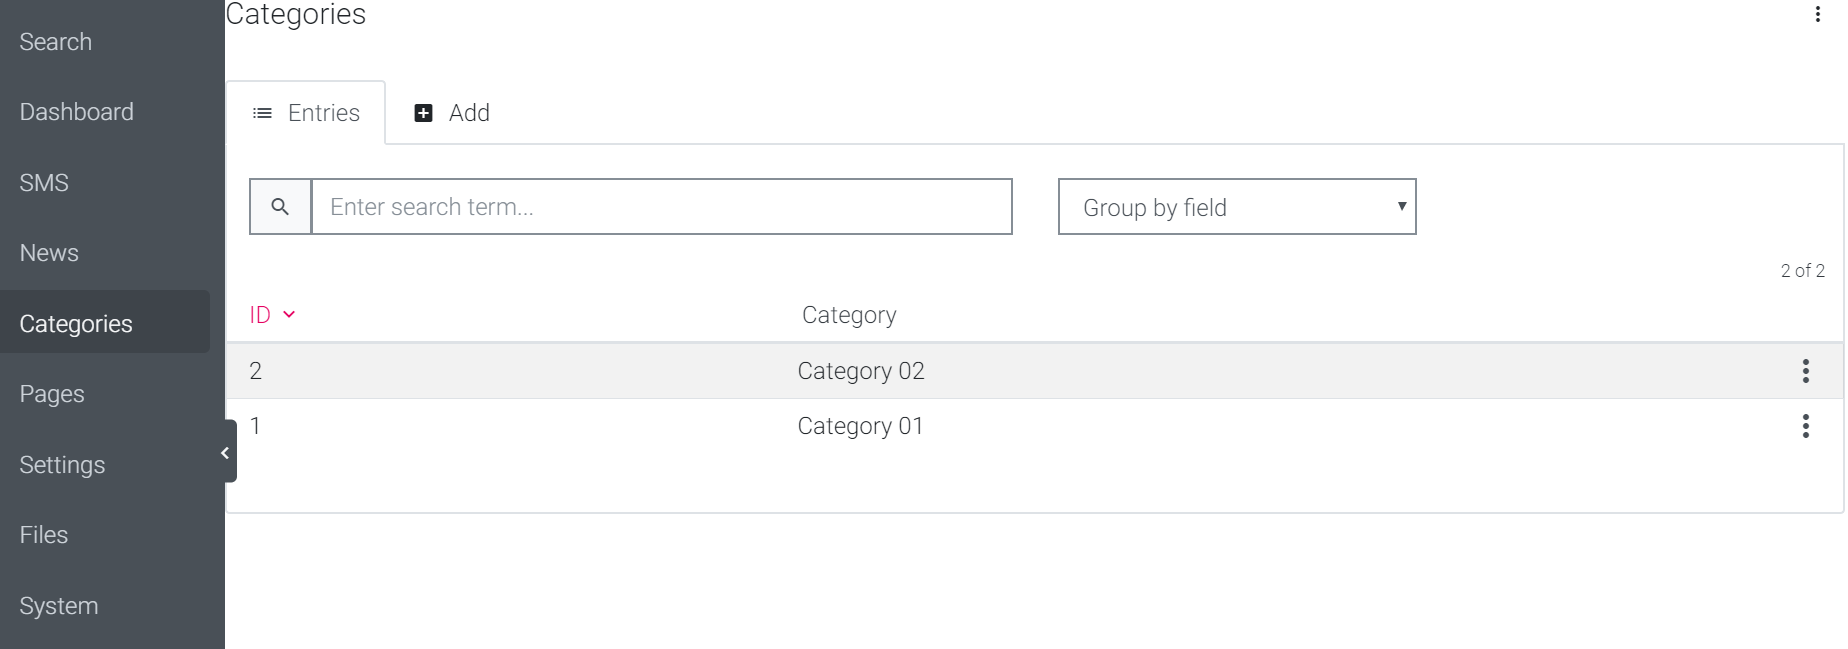Navigate to the Settings section

click(x=62, y=464)
